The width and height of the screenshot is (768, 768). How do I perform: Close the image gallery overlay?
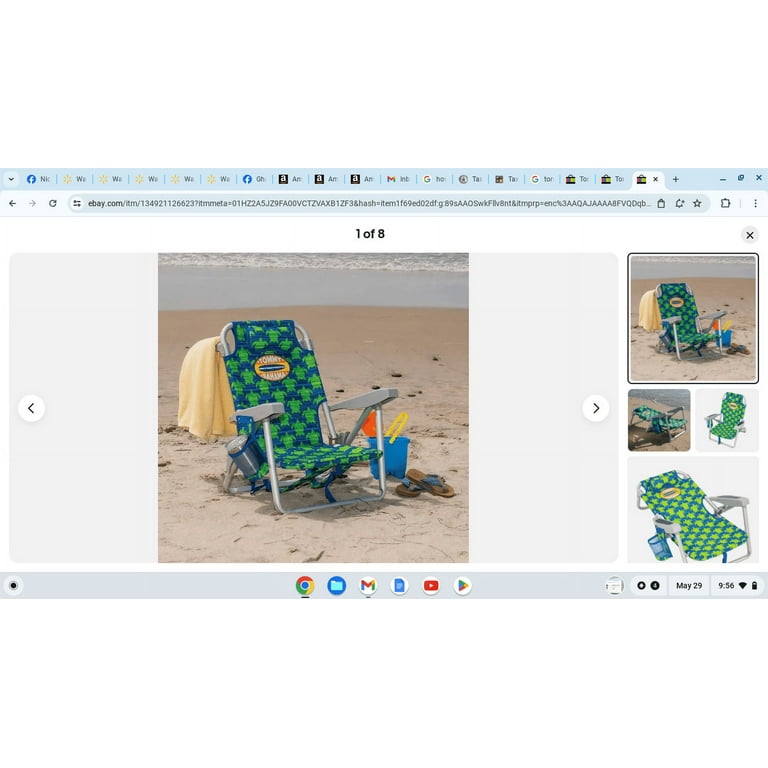[x=749, y=235]
